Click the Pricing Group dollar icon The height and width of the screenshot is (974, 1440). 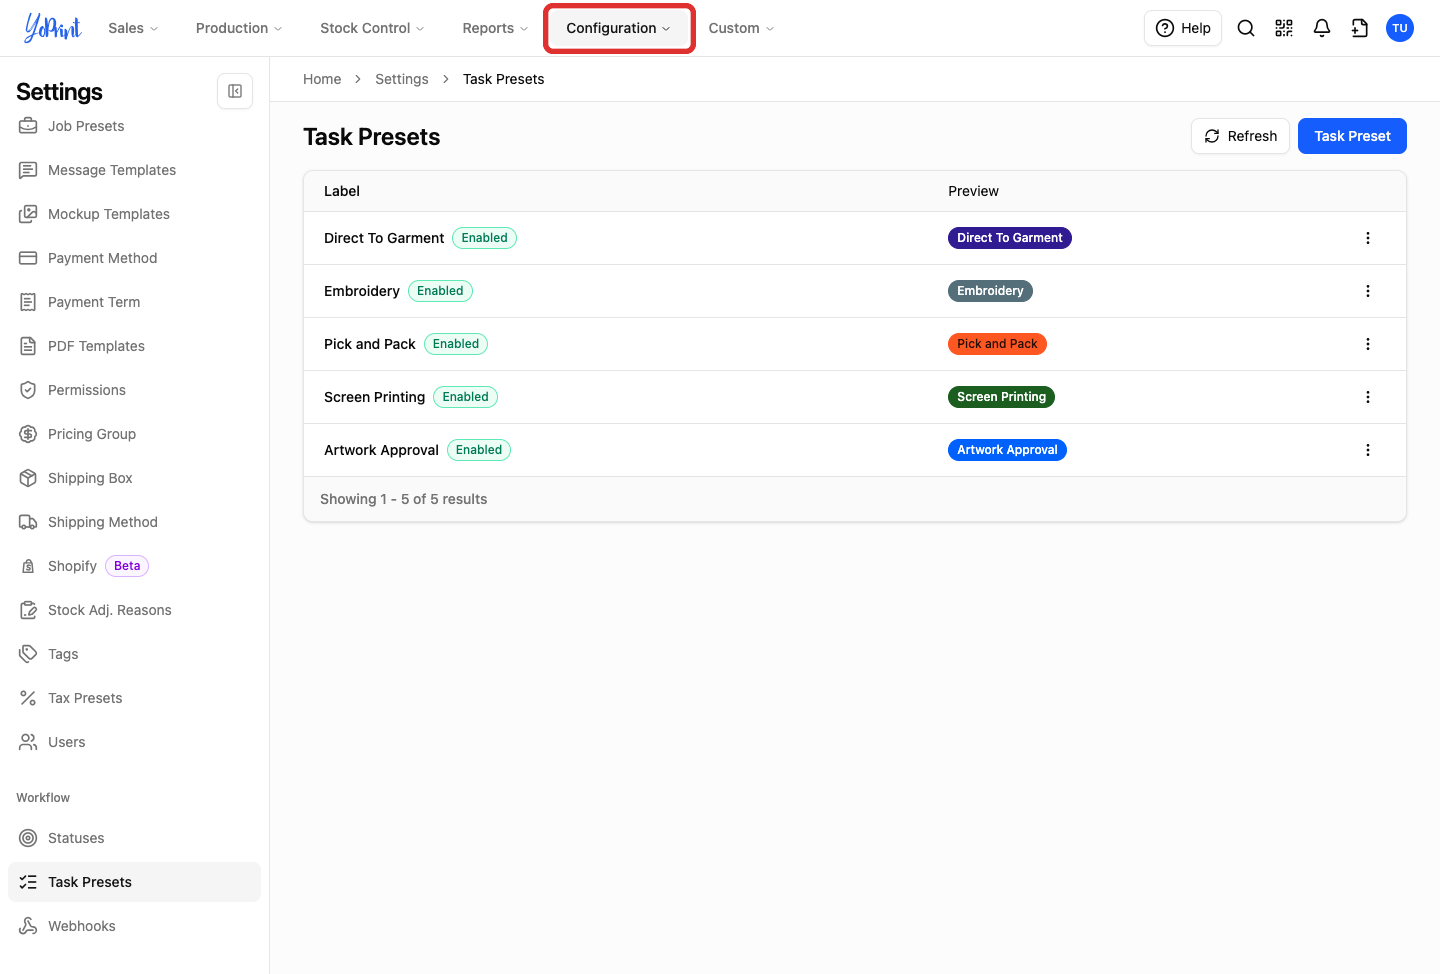point(28,434)
